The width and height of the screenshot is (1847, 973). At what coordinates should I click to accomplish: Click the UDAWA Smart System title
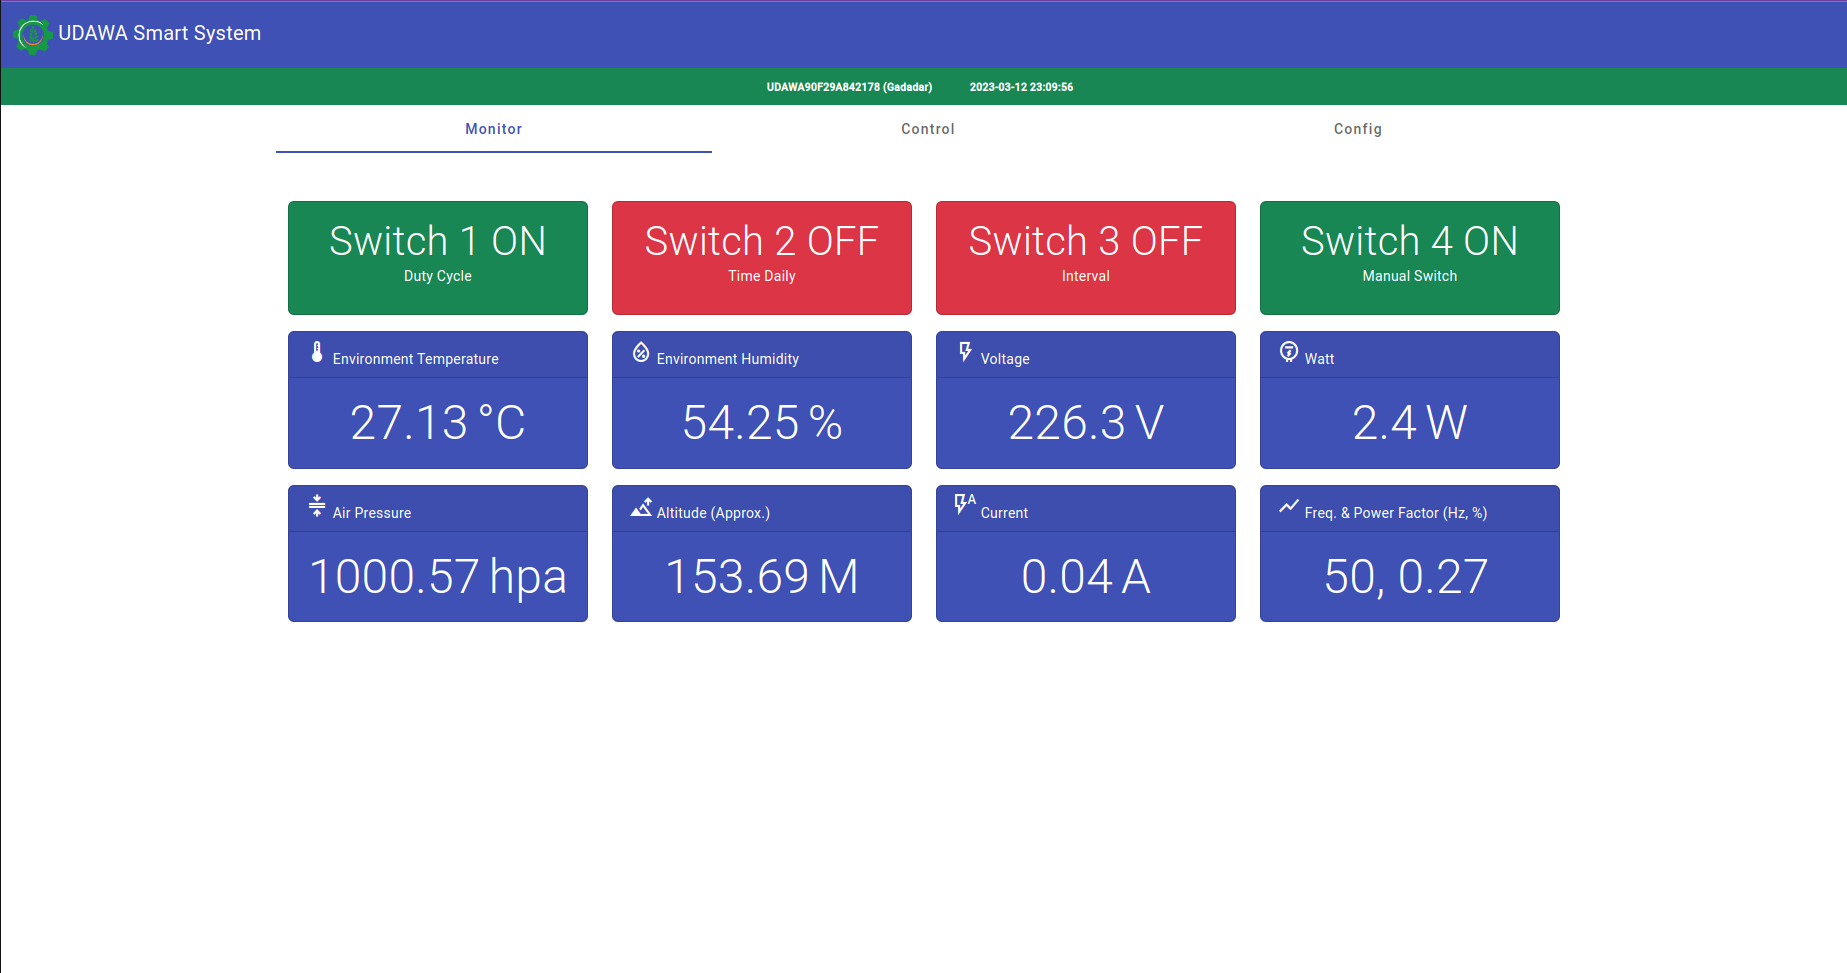[160, 33]
